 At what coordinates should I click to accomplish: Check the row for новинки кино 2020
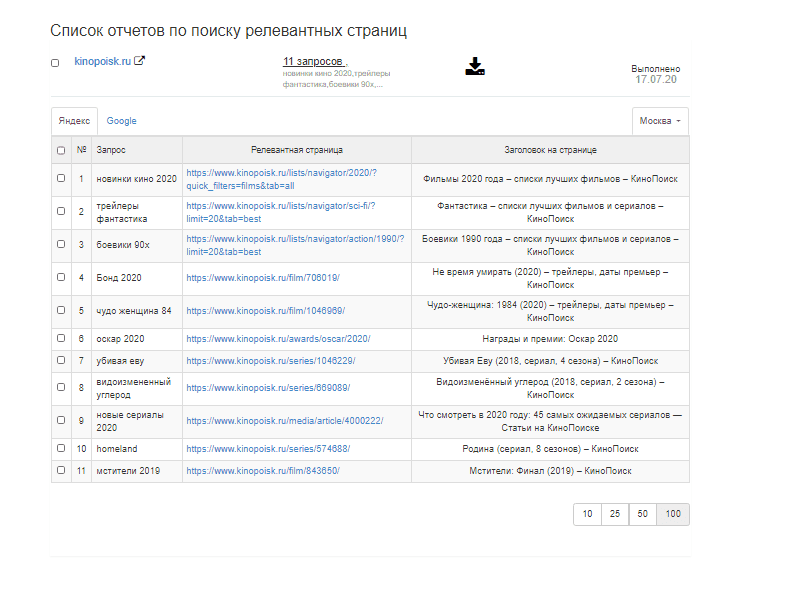61,178
